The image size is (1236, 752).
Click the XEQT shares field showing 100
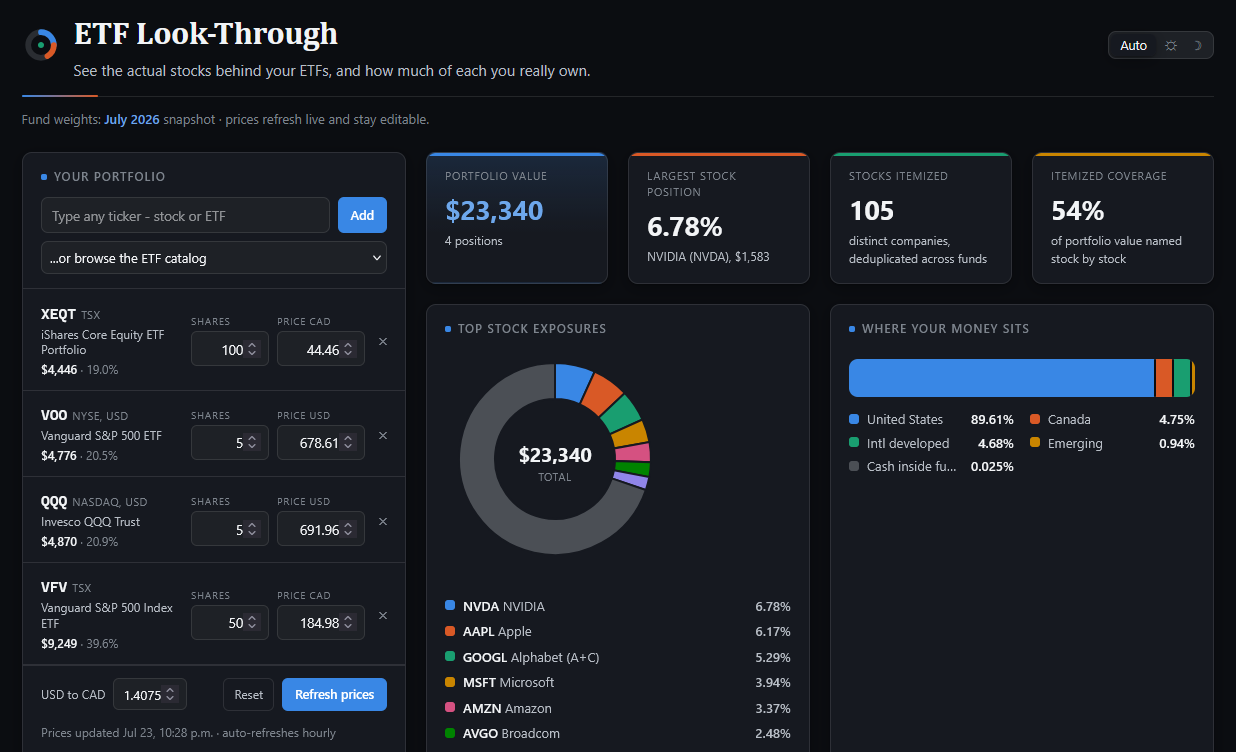coord(230,349)
